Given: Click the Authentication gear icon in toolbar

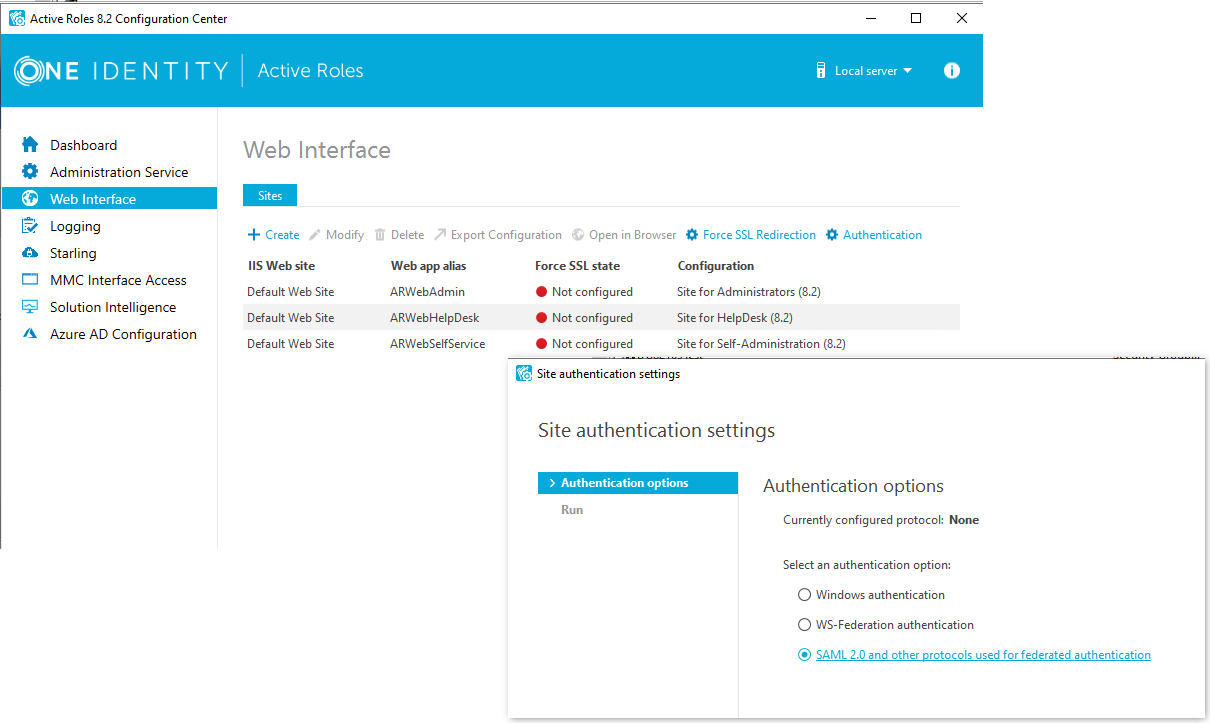Looking at the screenshot, I should (832, 235).
